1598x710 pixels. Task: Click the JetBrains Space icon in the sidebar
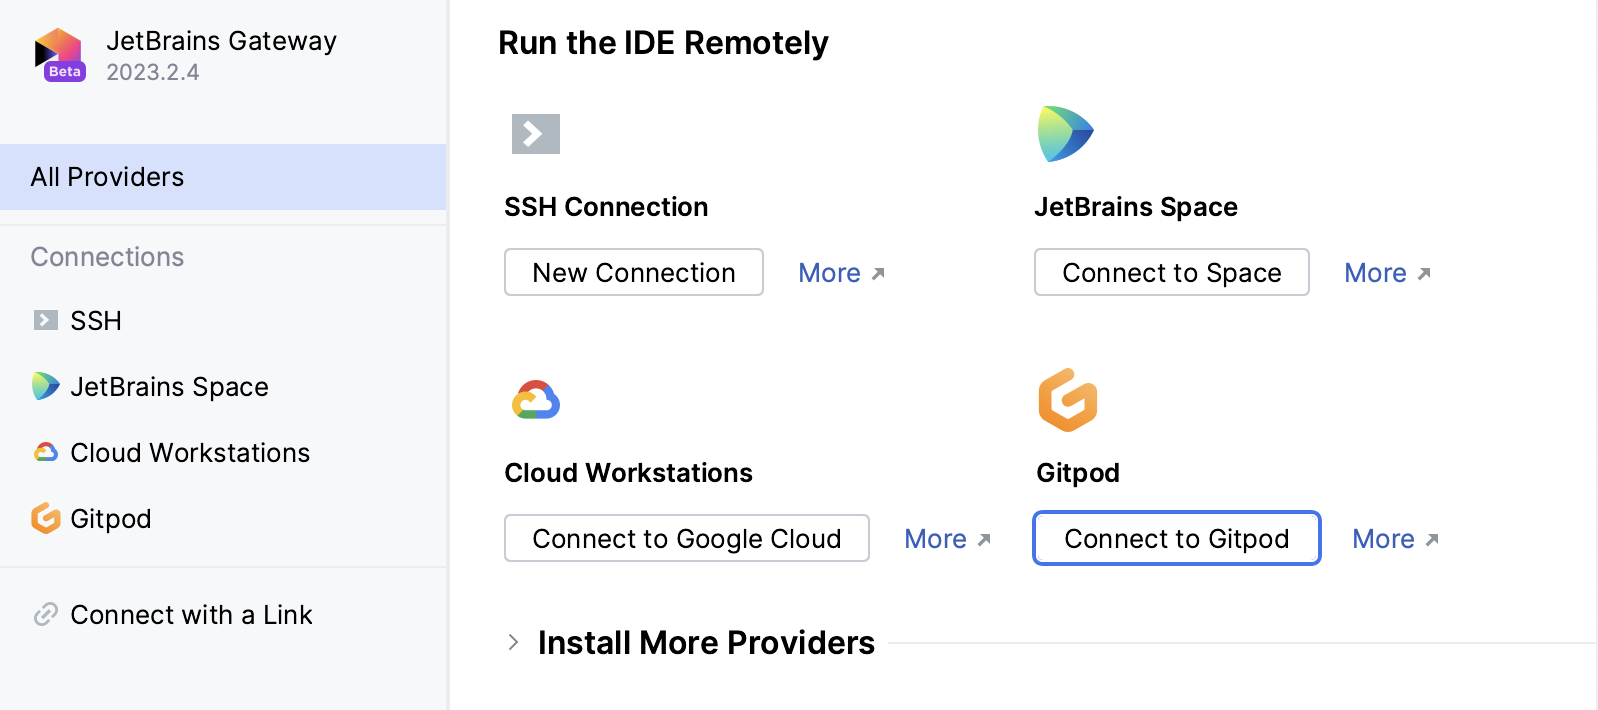pyautogui.click(x=44, y=386)
